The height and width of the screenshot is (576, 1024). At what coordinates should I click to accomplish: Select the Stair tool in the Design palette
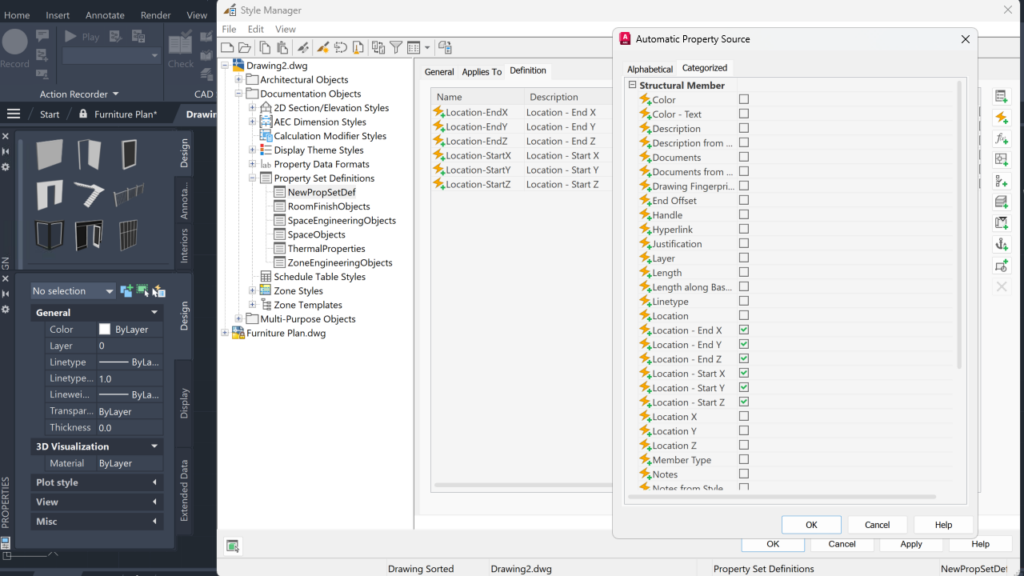click(89, 195)
